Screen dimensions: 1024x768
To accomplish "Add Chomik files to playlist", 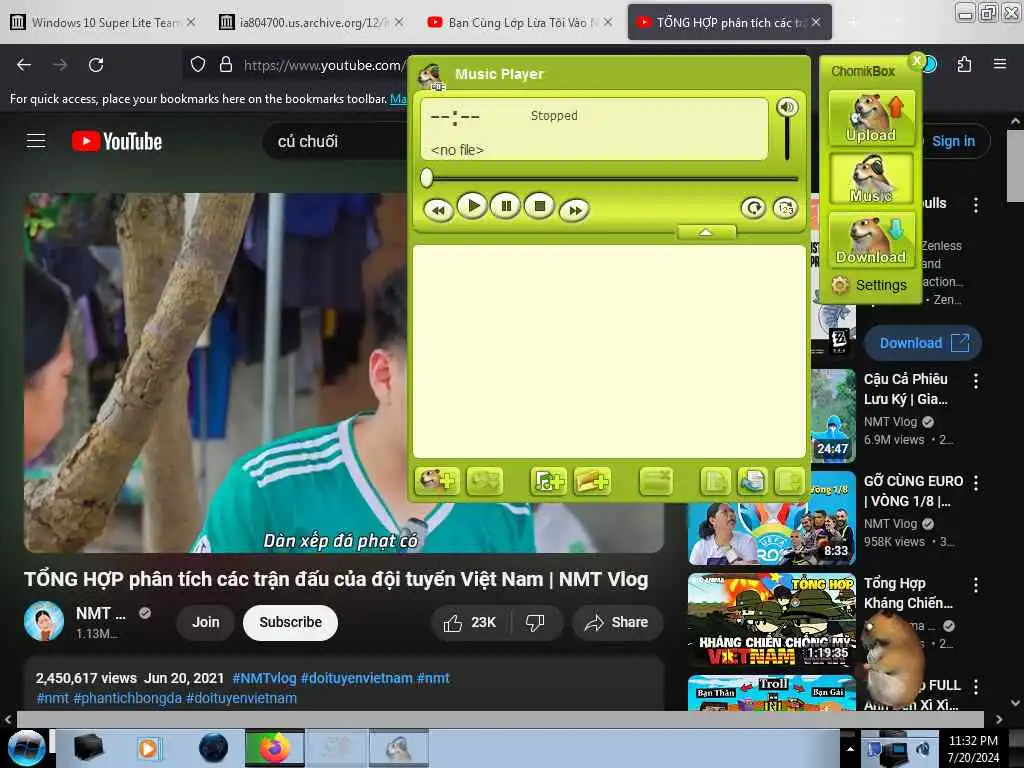I will 437,481.
